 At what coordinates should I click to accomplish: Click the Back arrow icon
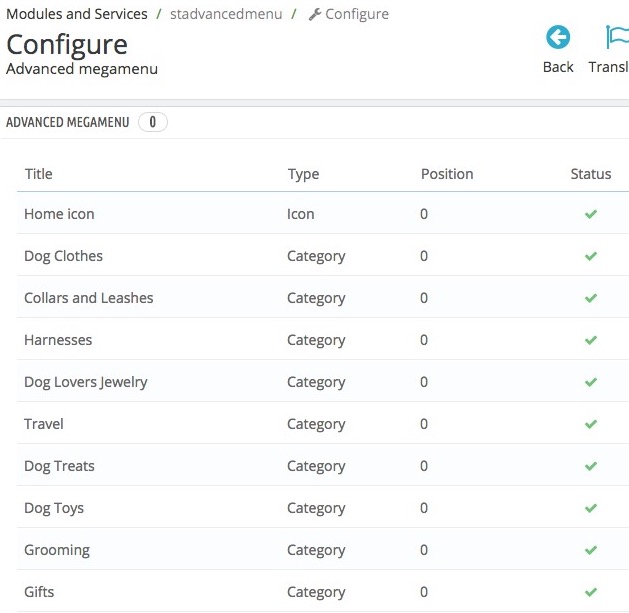click(557, 38)
